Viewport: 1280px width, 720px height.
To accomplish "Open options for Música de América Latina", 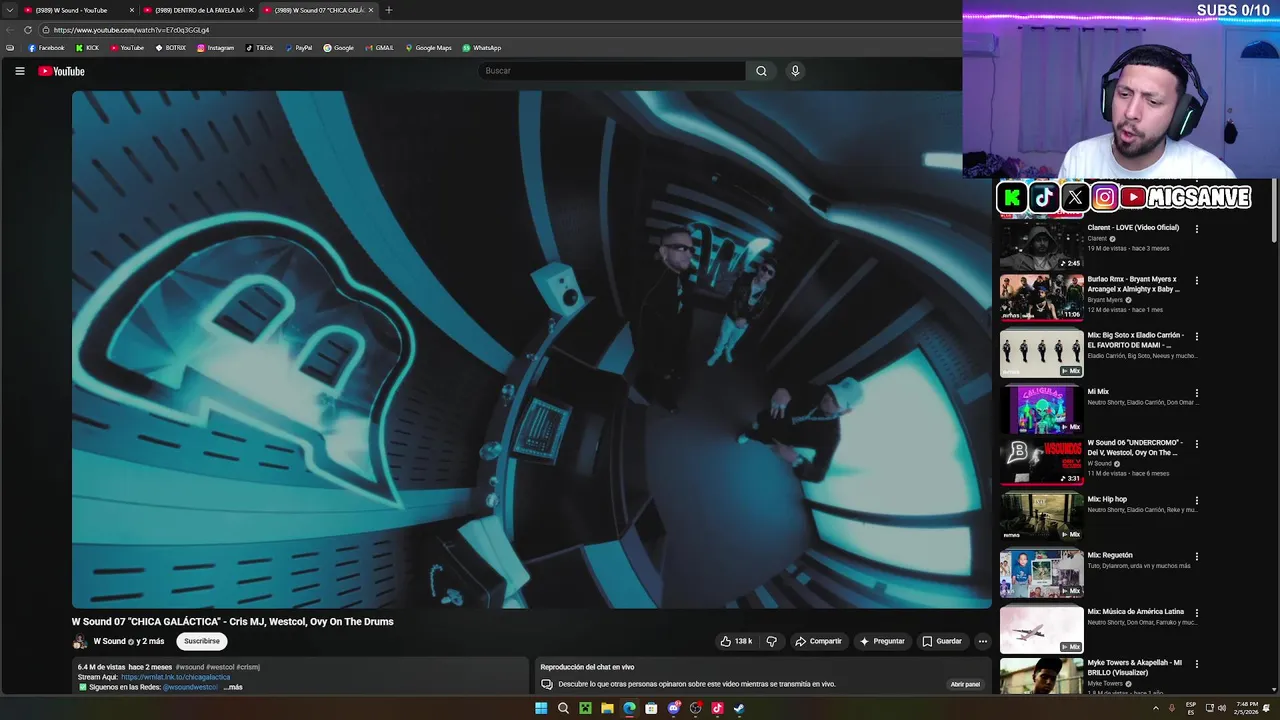I will tap(1197, 612).
